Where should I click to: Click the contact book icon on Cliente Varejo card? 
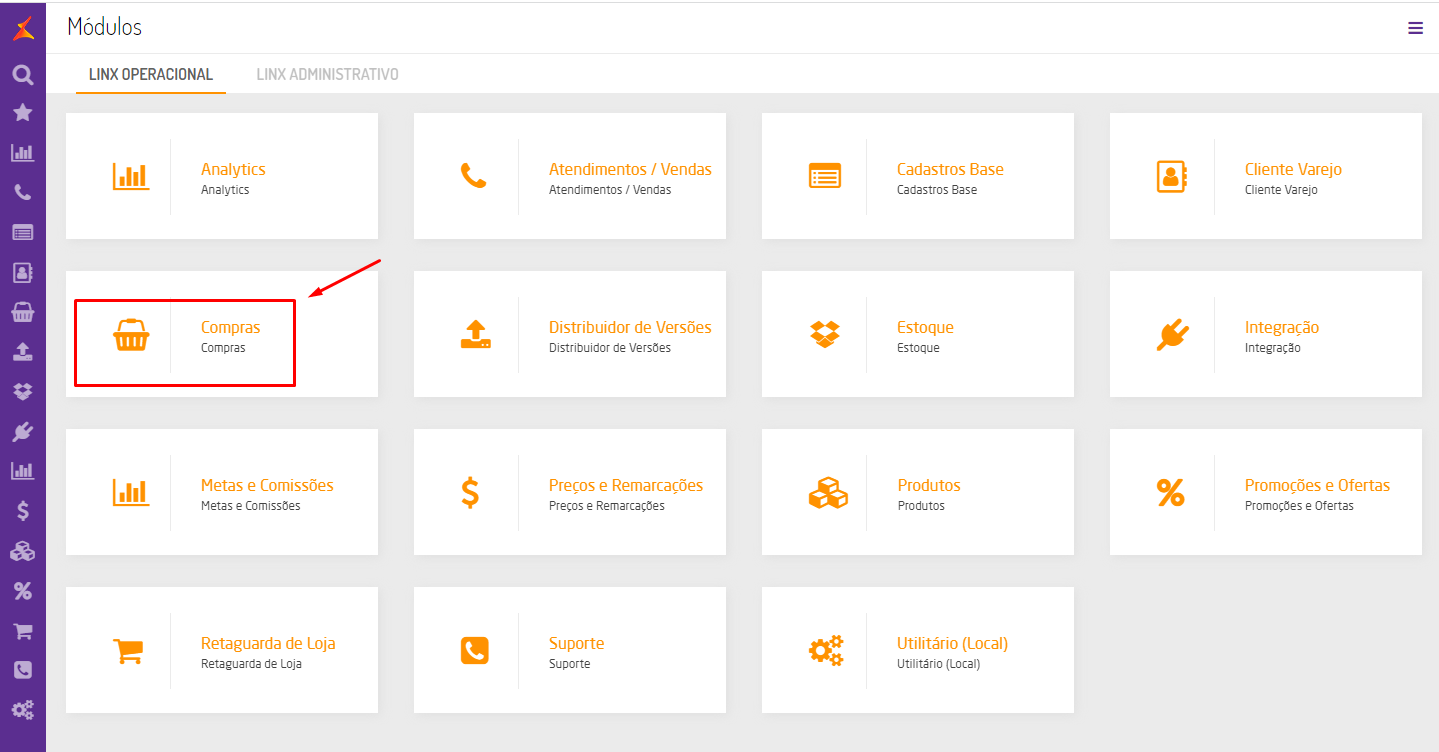[x=1171, y=176]
